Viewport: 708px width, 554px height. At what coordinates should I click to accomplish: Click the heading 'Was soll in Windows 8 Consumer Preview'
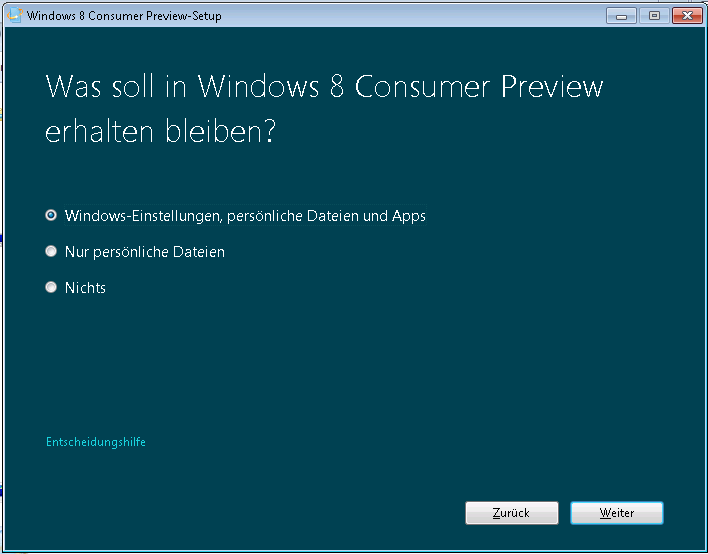click(324, 86)
